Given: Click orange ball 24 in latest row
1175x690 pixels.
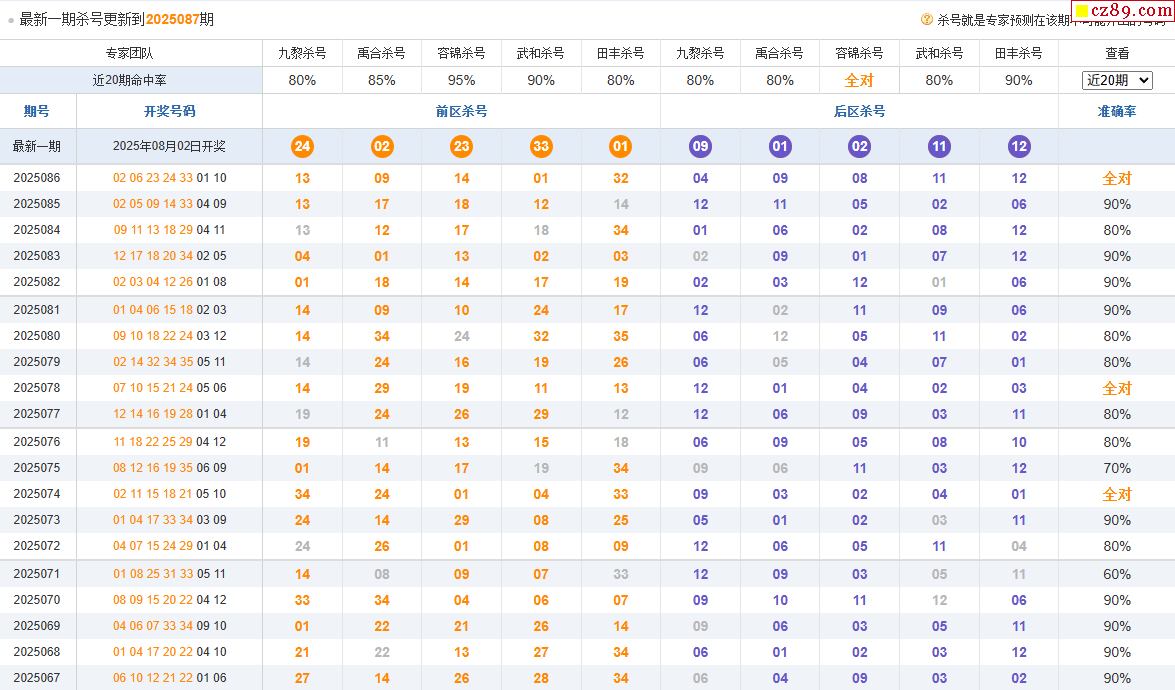Looking at the screenshot, I should point(302,146).
